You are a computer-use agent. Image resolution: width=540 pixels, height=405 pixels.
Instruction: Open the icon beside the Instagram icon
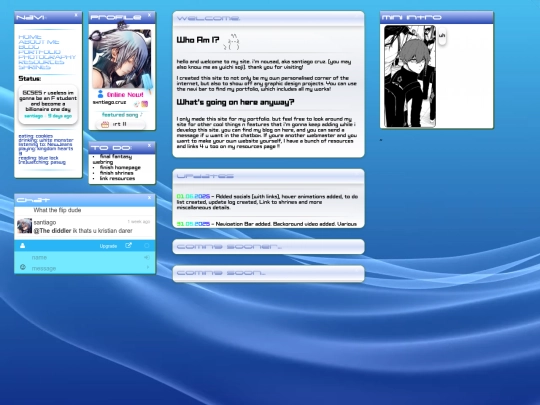[137, 104]
